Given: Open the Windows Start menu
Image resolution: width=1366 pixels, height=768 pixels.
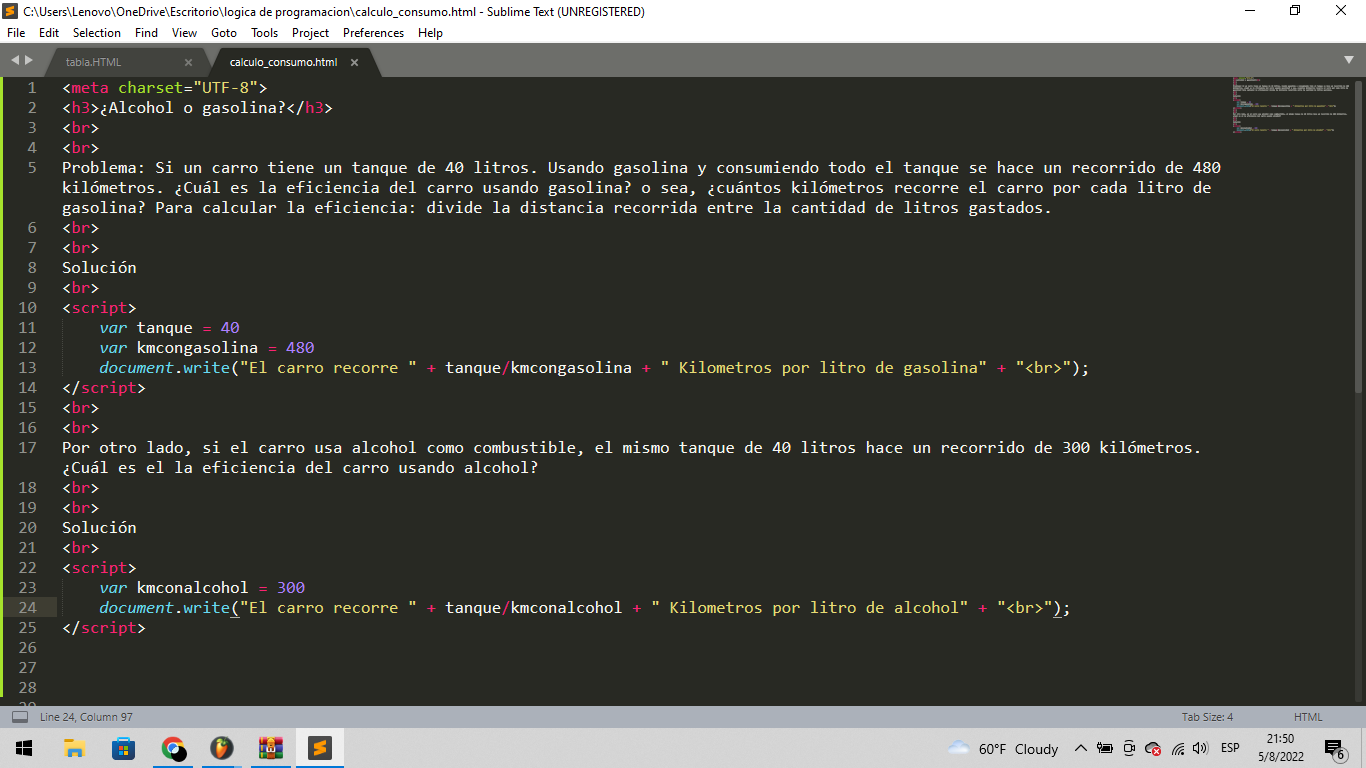Looking at the screenshot, I should (x=23, y=748).
